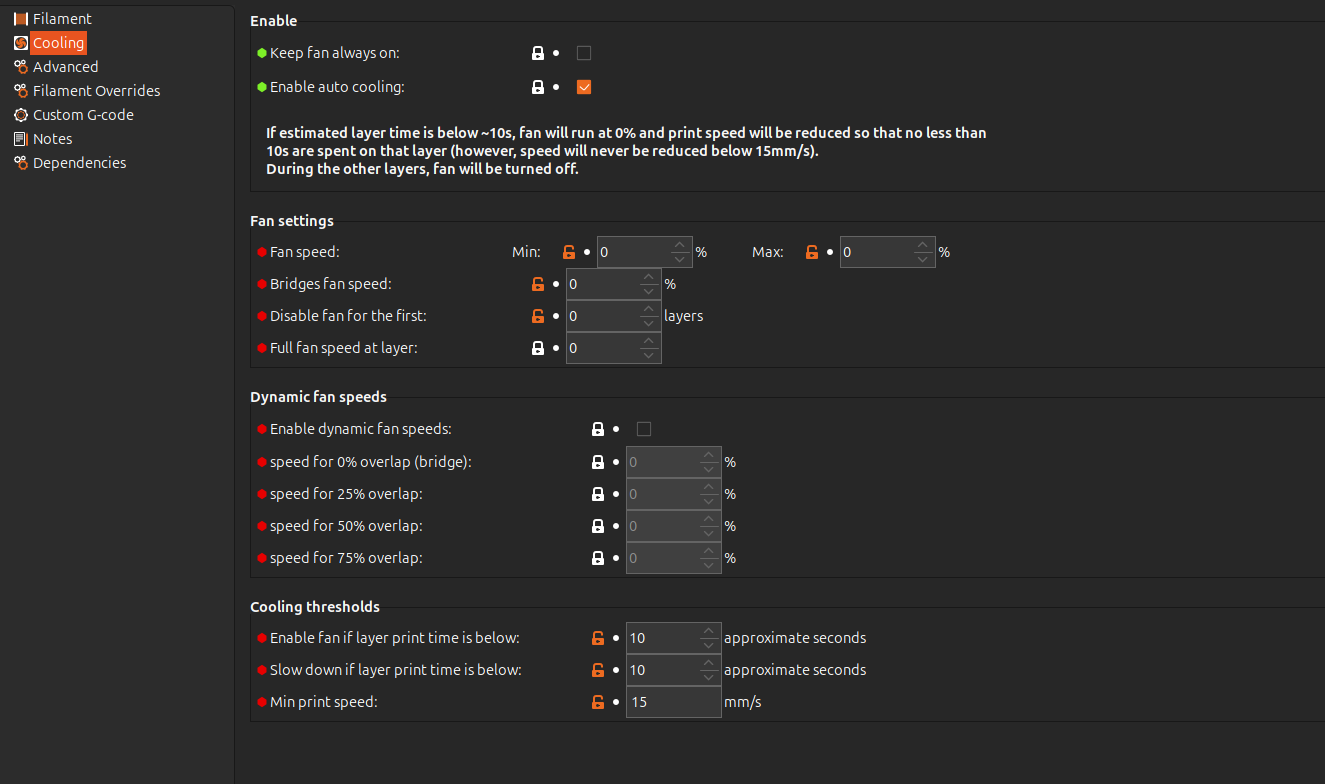This screenshot has height=784, width=1325.
Task: Click the orange unlock icon for Max fan speed
Action: pyautogui.click(x=812, y=252)
